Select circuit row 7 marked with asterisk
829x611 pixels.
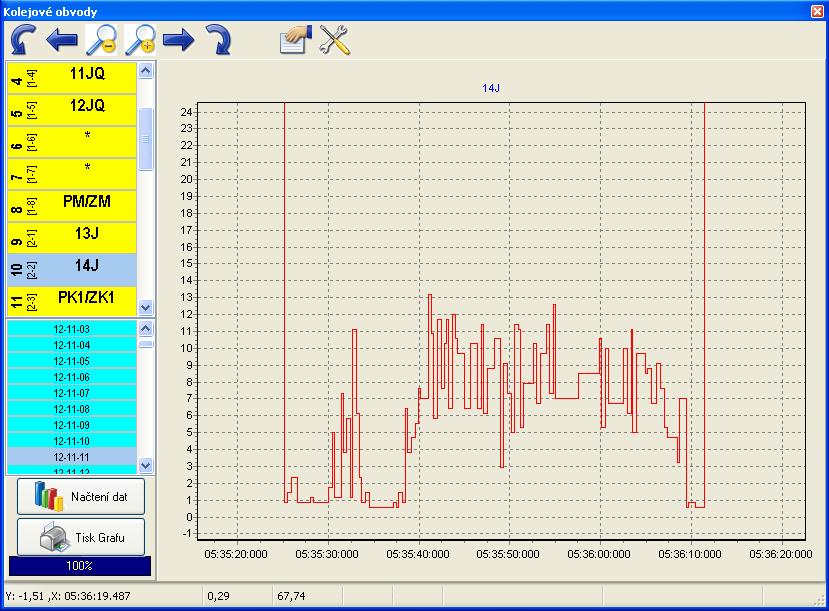[72, 174]
